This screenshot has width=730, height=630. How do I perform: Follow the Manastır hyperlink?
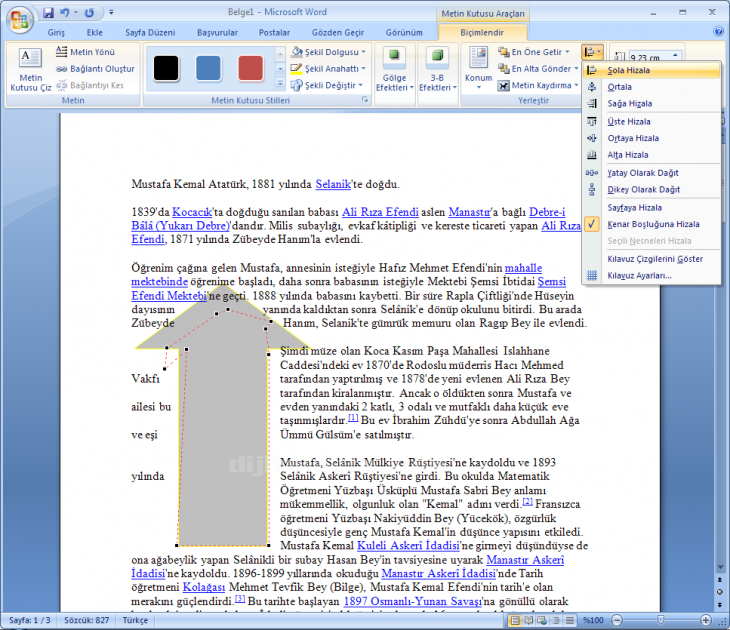[x=469, y=212]
